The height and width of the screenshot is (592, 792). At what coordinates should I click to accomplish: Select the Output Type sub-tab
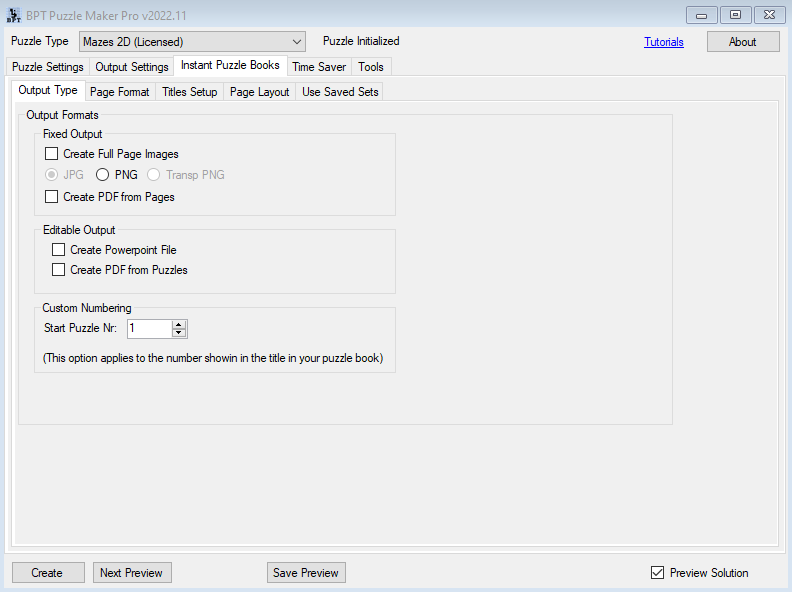tap(48, 90)
